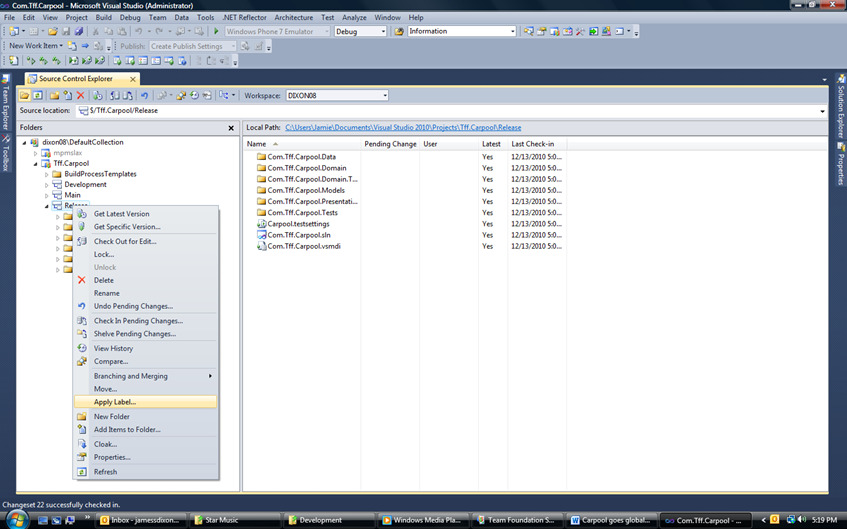Click the Save icon in main toolbar
The width and height of the screenshot is (847, 529).
point(66,31)
